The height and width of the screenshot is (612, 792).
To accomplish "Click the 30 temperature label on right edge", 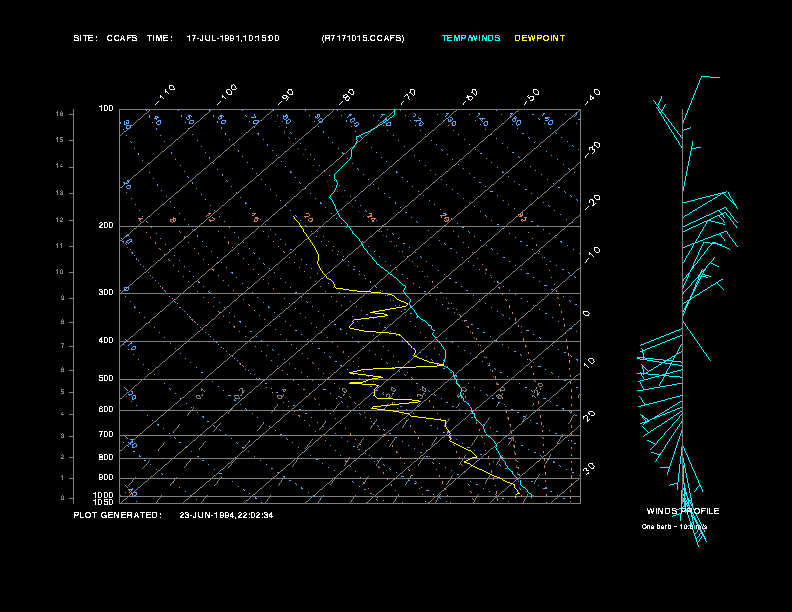I will click(589, 469).
